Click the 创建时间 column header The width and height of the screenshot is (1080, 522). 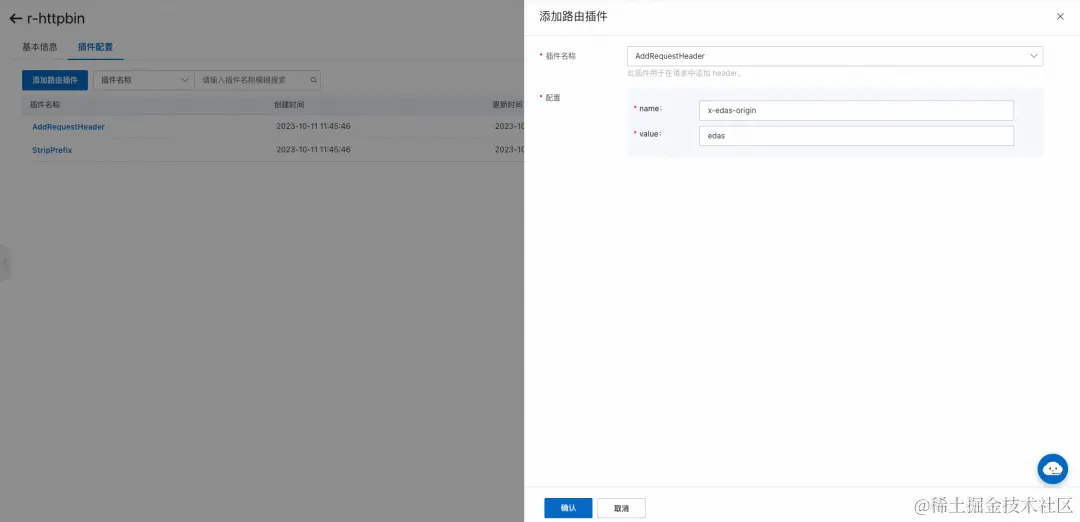point(289,105)
